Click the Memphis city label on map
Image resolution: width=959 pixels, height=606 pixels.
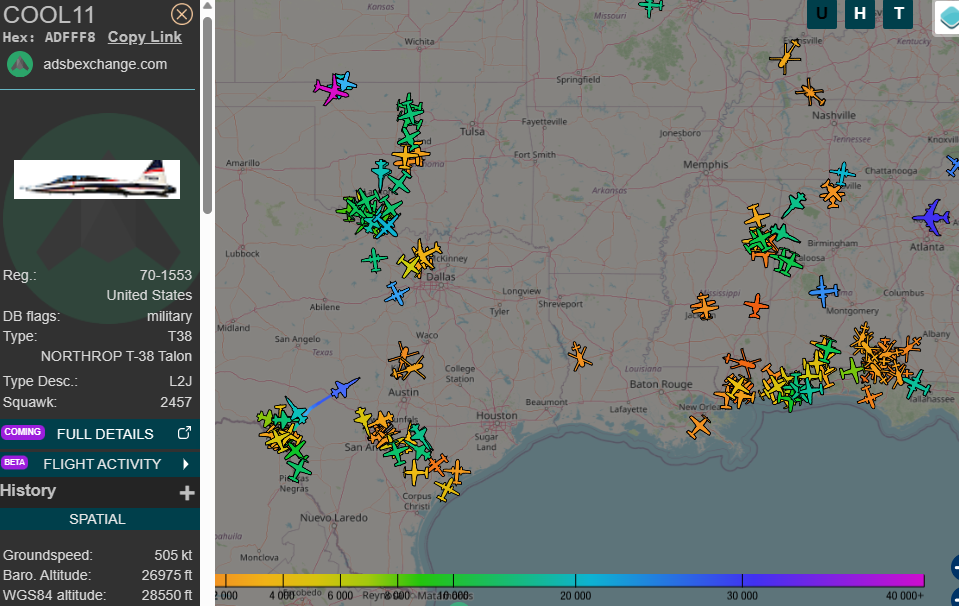(706, 164)
